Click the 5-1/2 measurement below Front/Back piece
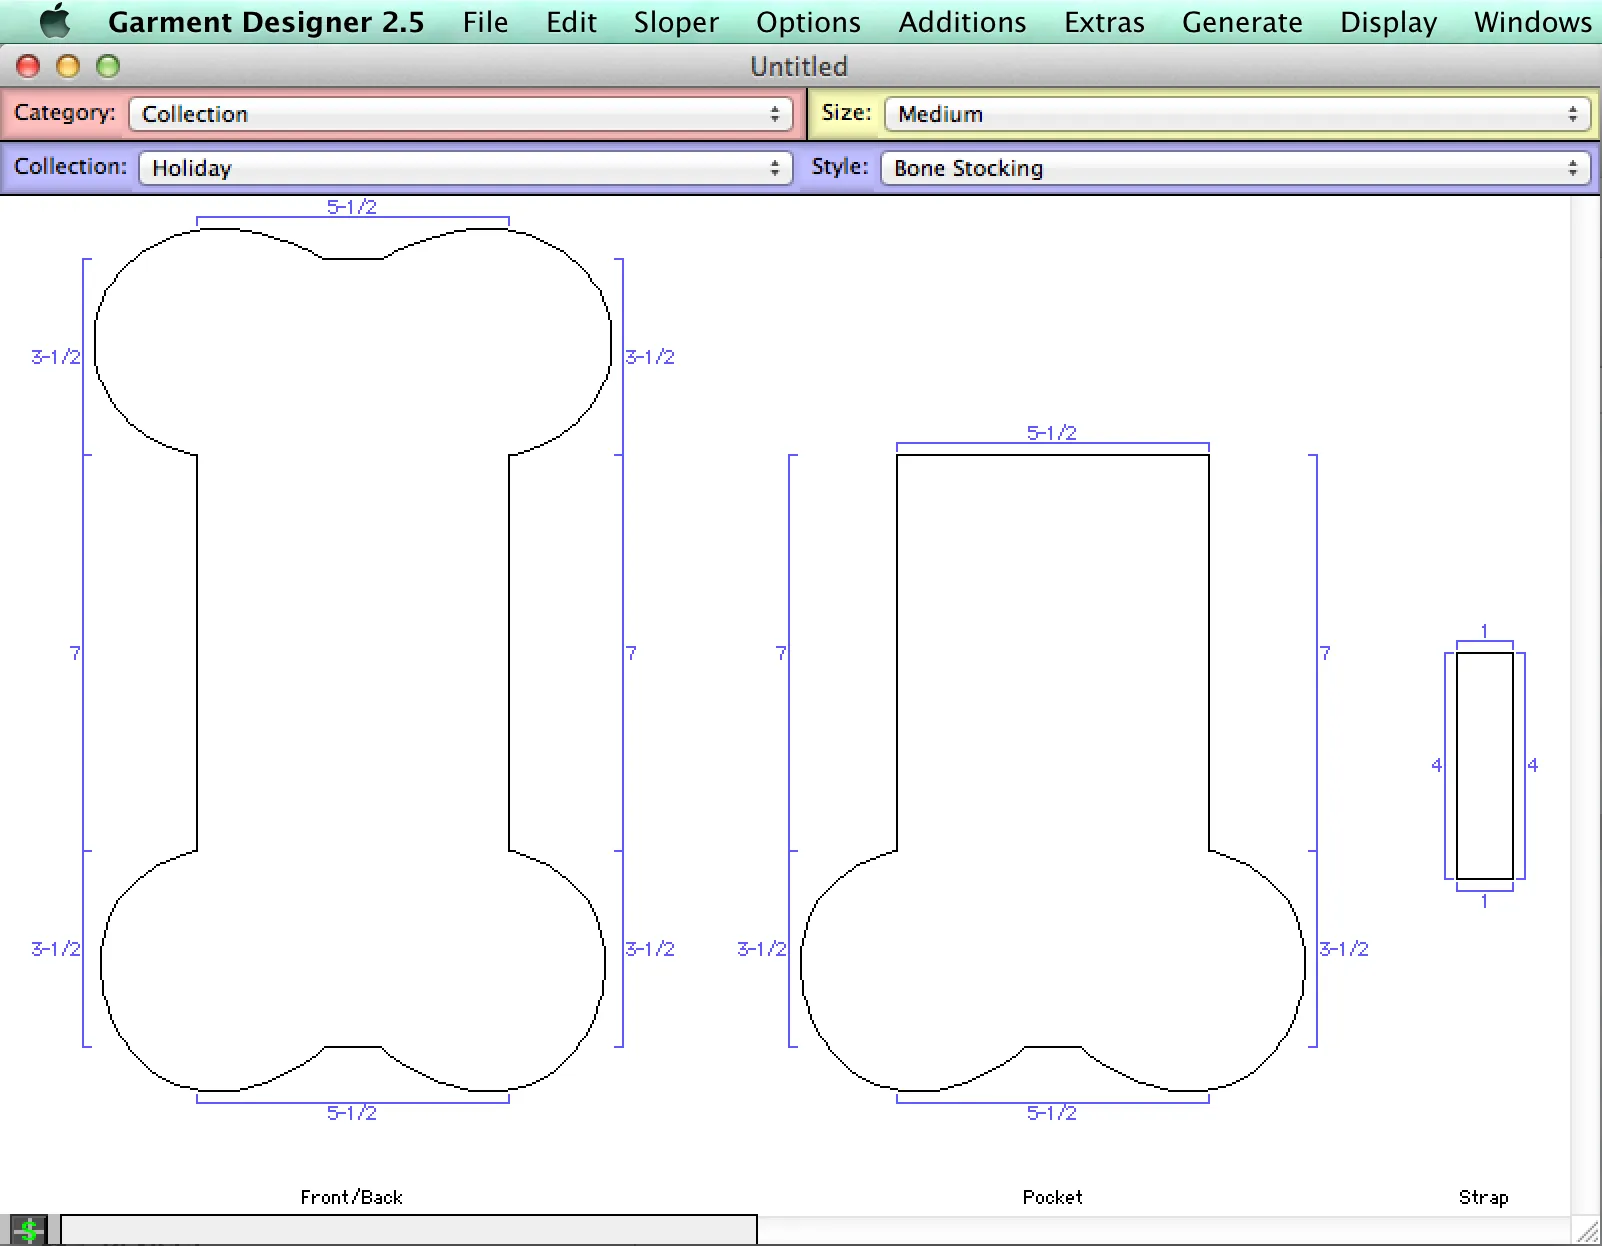Viewport: 1602px width, 1246px height. tap(352, 1113)
